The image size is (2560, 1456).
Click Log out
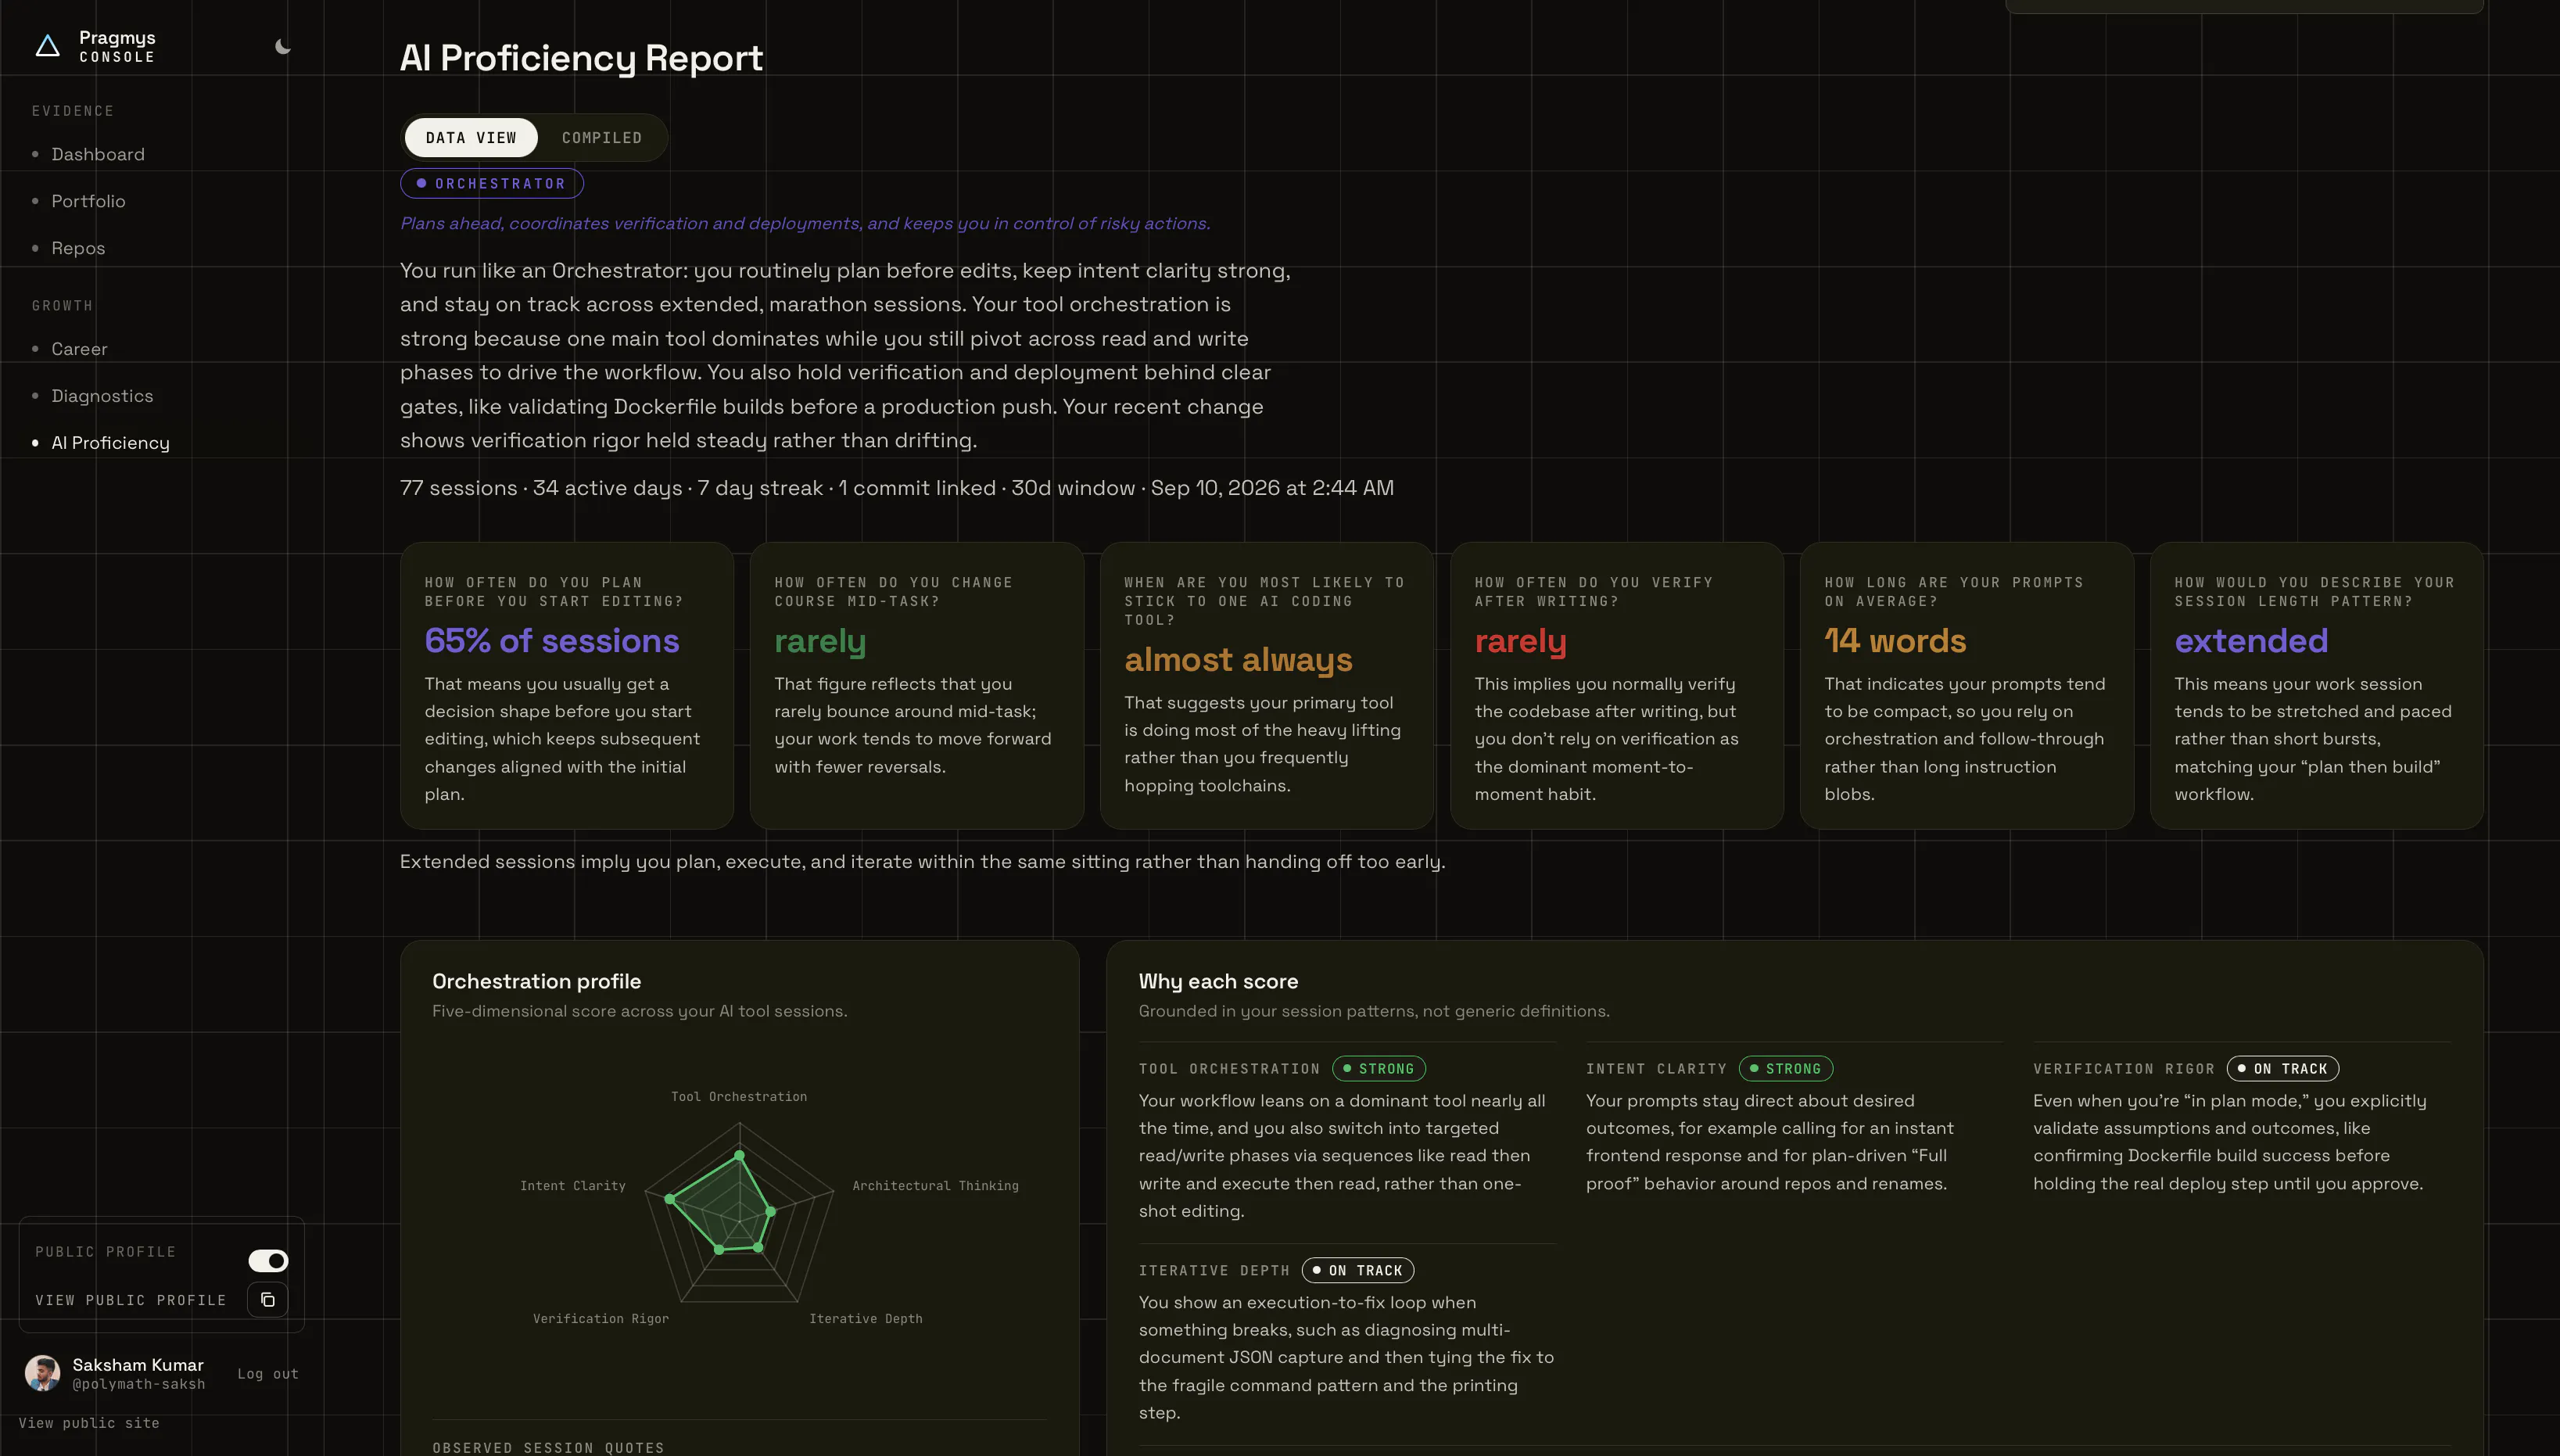tap(268, 1374)
